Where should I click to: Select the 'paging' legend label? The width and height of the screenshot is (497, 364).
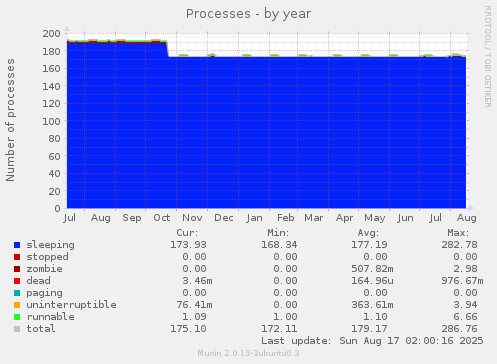point(44,293)
